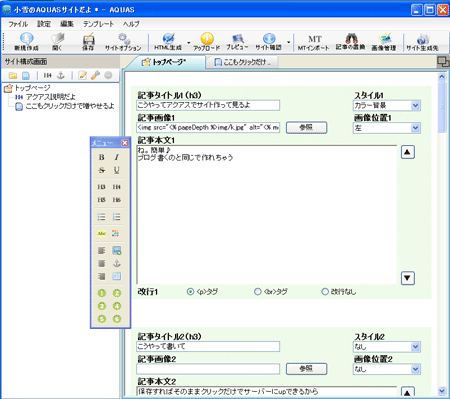The width and height of the screenshot is (450, 399).
Task: Click green number 6 icon in palette
Action: pyautogui.click(x=117, y=319)
